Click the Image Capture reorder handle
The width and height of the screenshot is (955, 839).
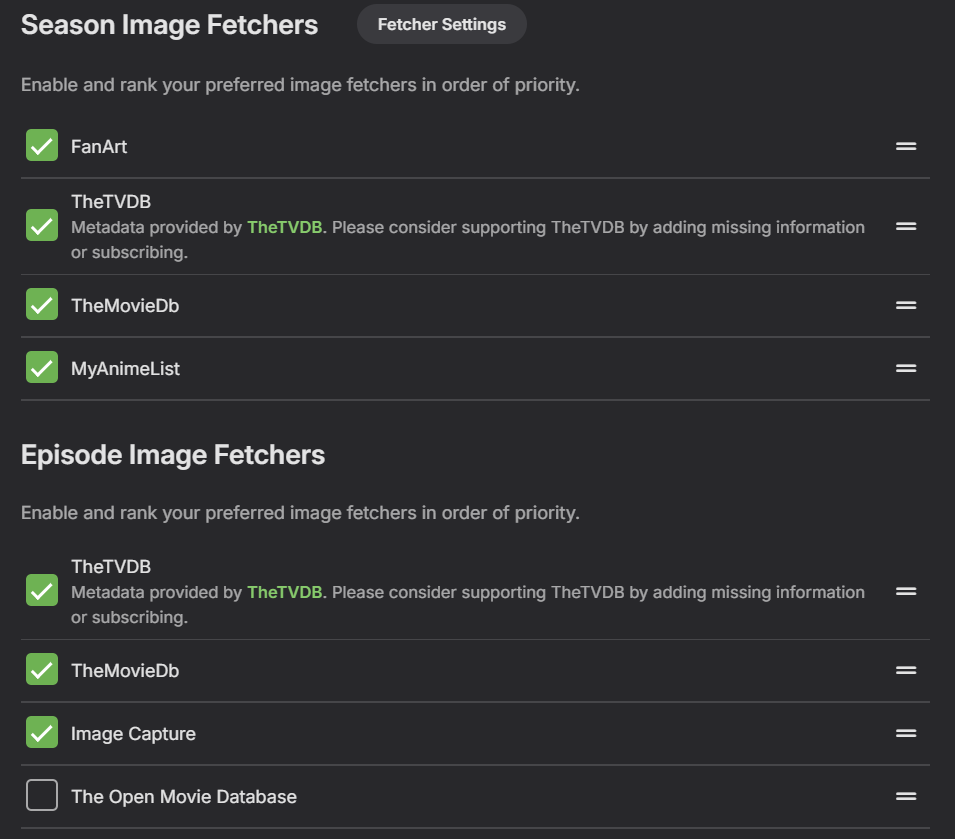tap(906, 733)
